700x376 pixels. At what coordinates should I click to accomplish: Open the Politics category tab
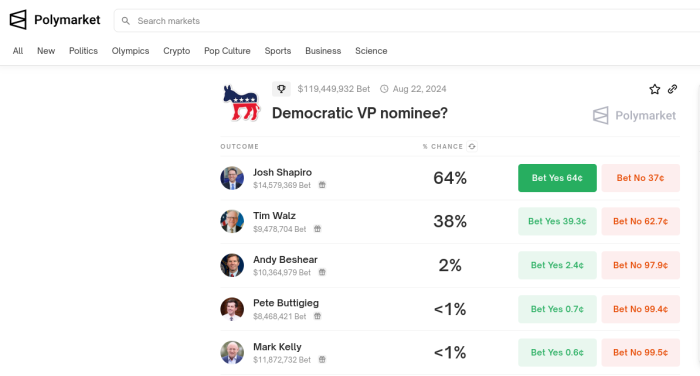coord(83,51)
